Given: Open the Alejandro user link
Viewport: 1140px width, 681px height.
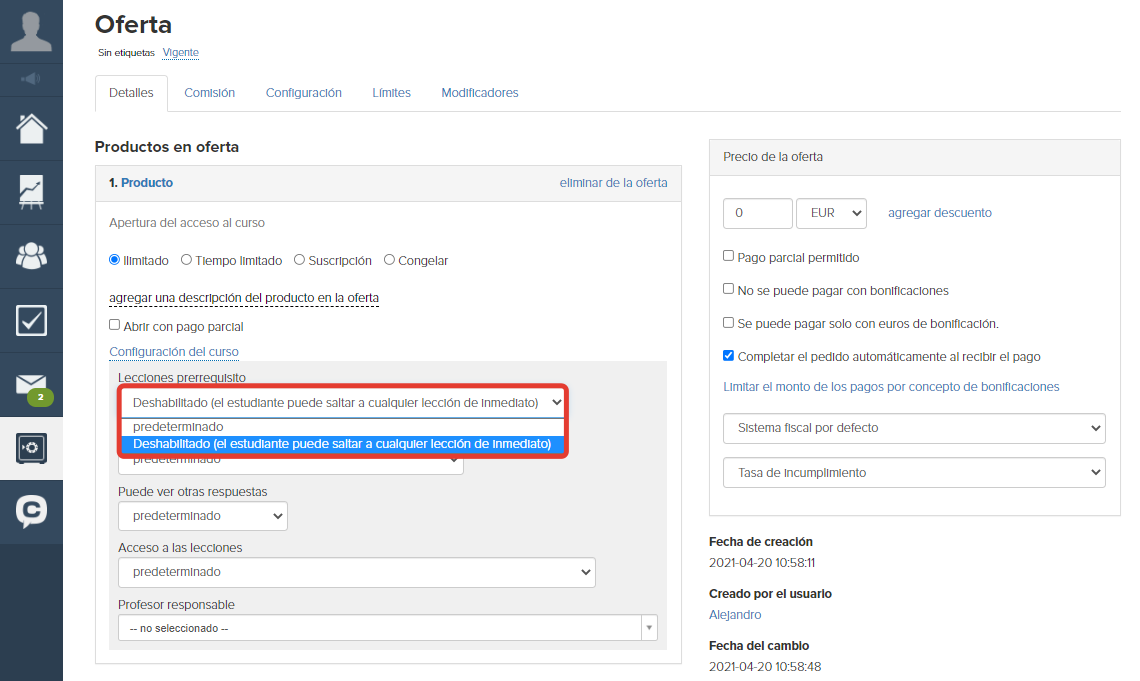Looking at the screenshot, I should point(735,615).
